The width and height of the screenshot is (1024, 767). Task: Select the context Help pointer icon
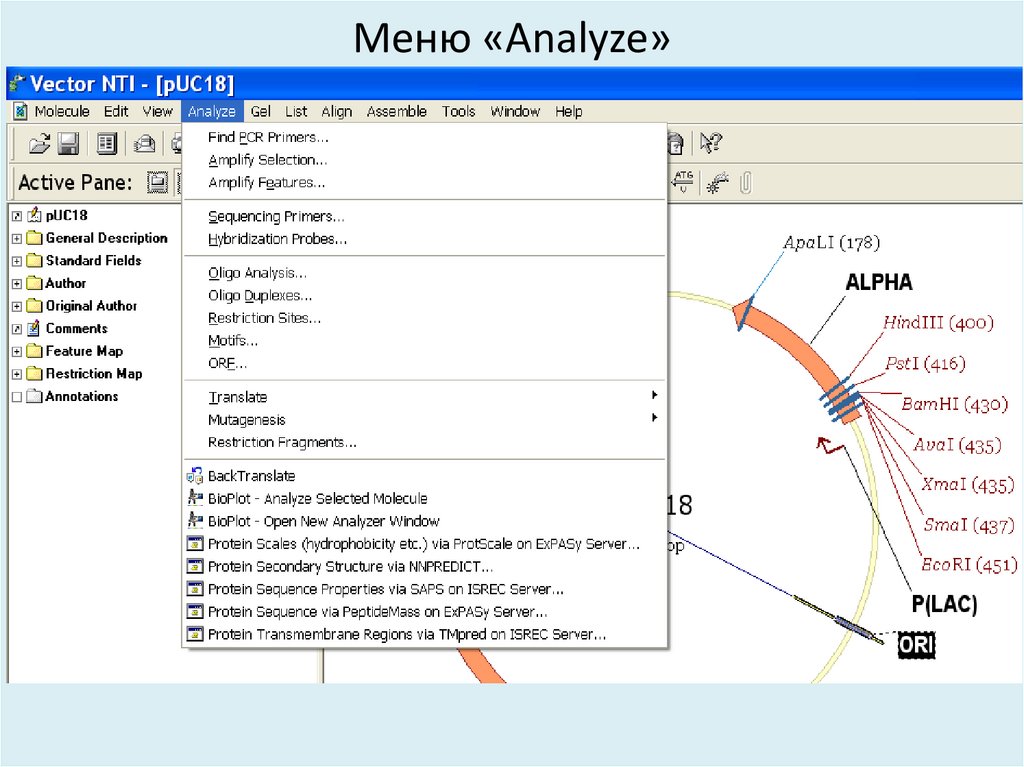(708, 142)
